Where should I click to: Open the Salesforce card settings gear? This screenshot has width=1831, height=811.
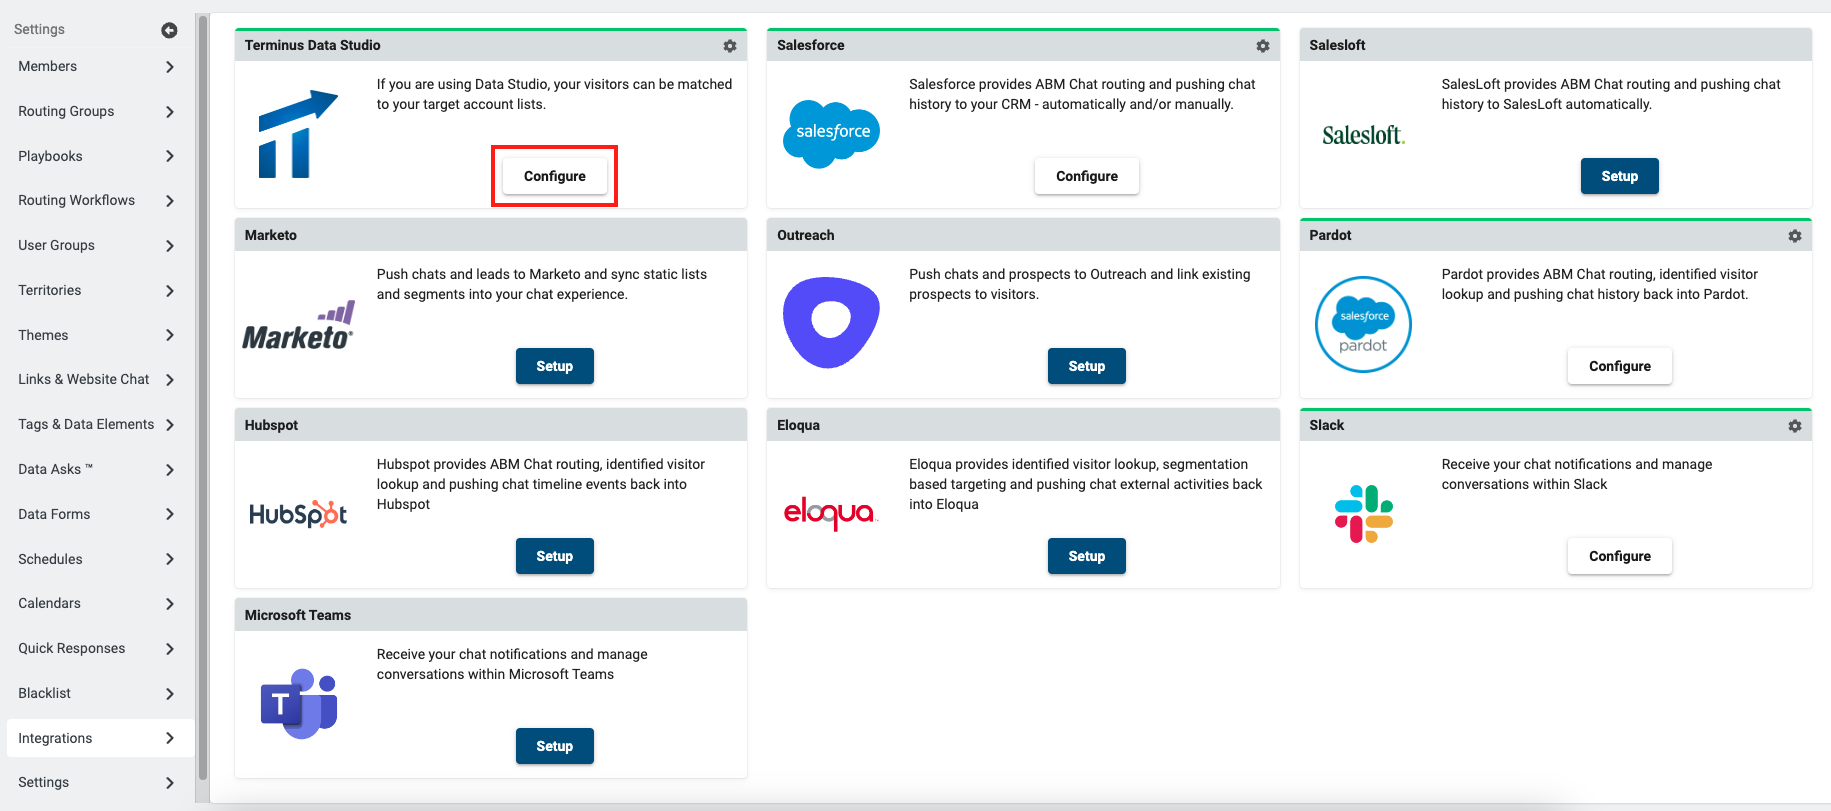(1263, 46)
